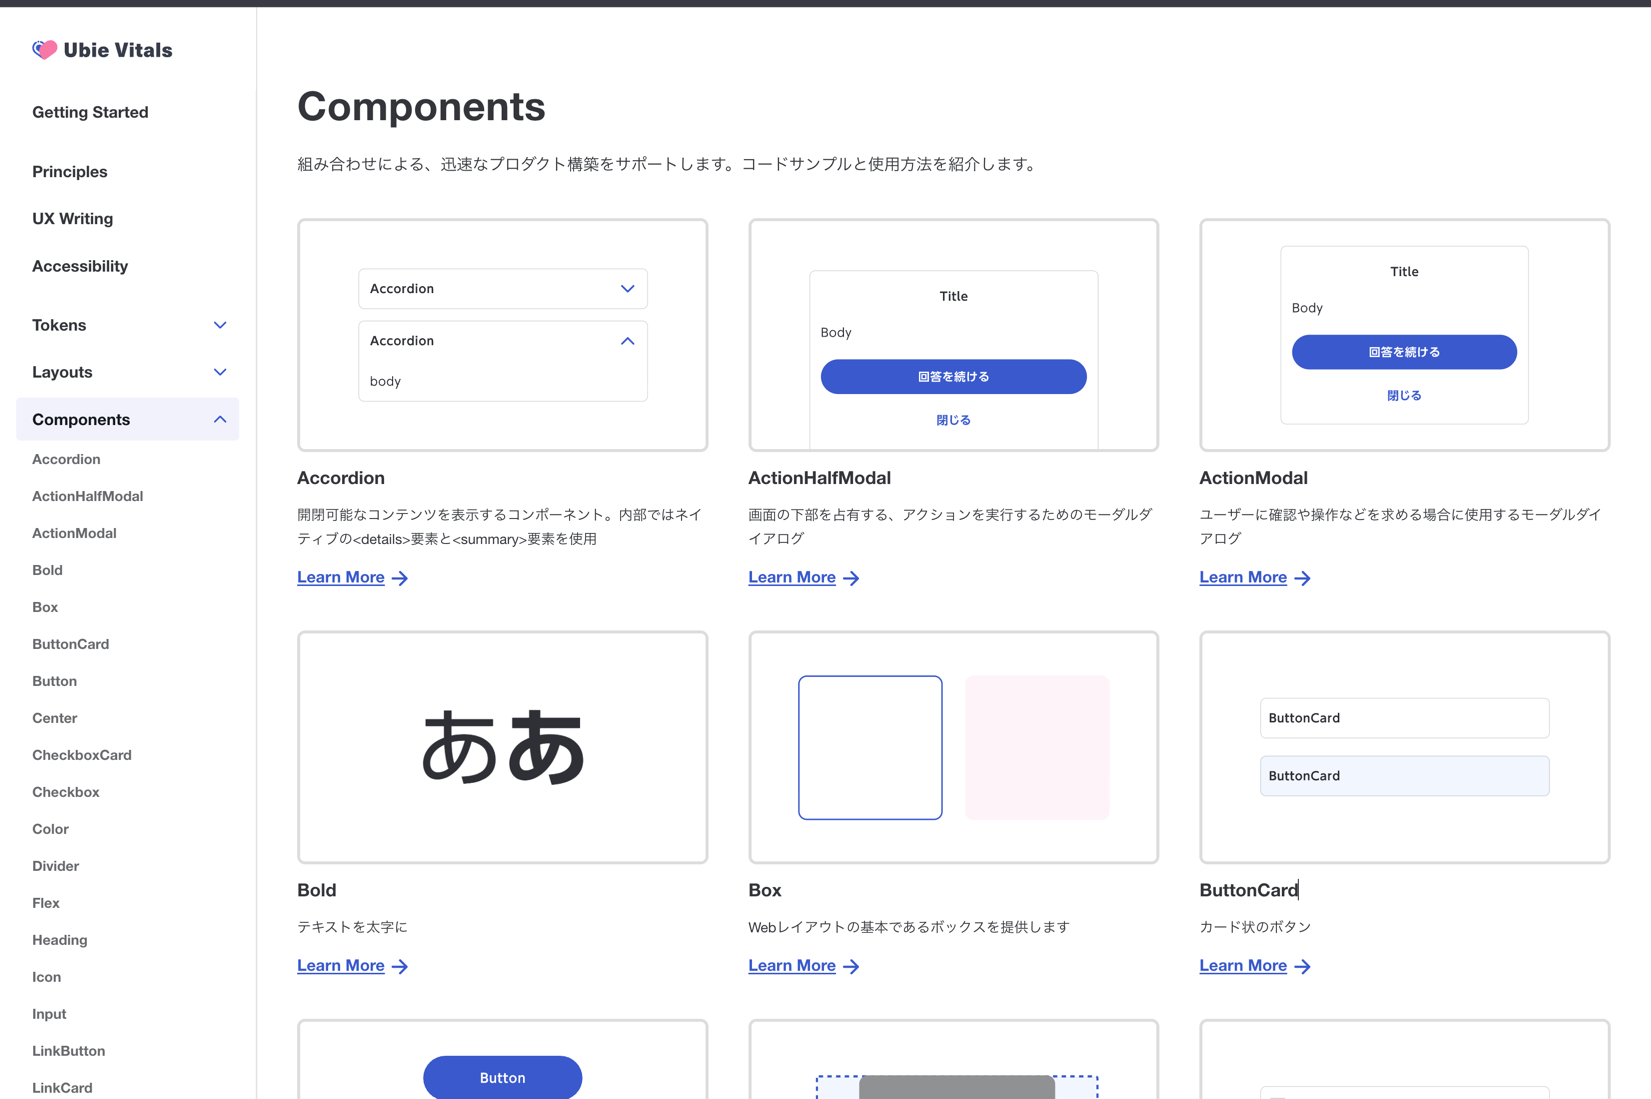Go to Color in sidebar list

[x=50, y=829]
